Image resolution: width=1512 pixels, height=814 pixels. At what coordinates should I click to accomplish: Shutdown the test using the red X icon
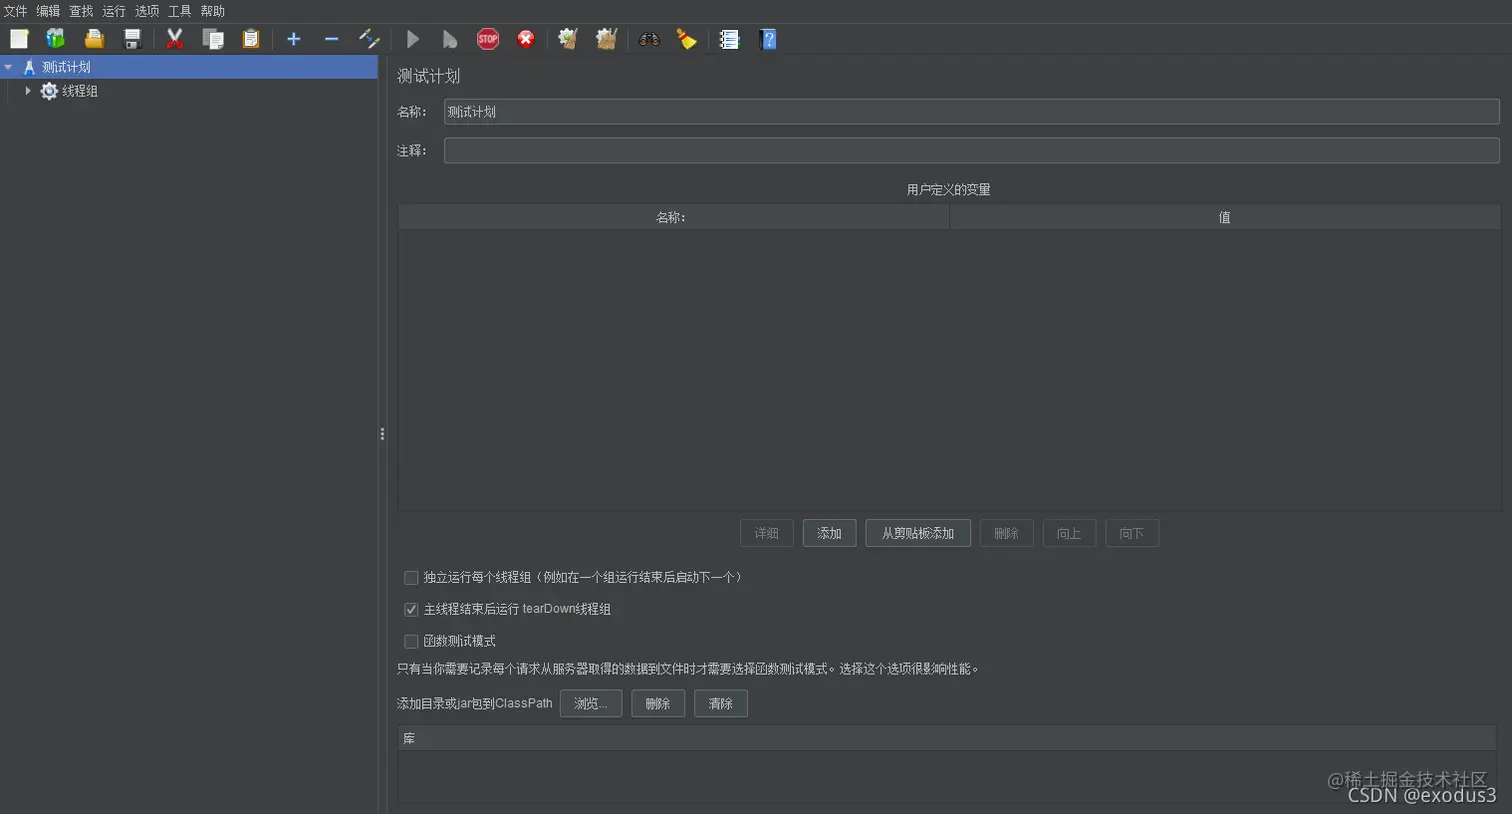tap(525, 39)
